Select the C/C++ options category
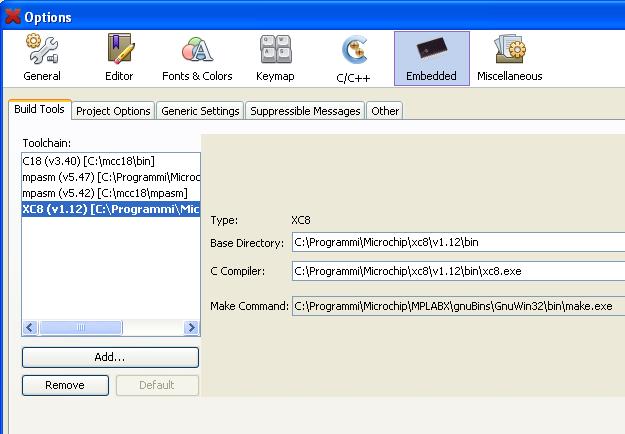 [354, 58]
